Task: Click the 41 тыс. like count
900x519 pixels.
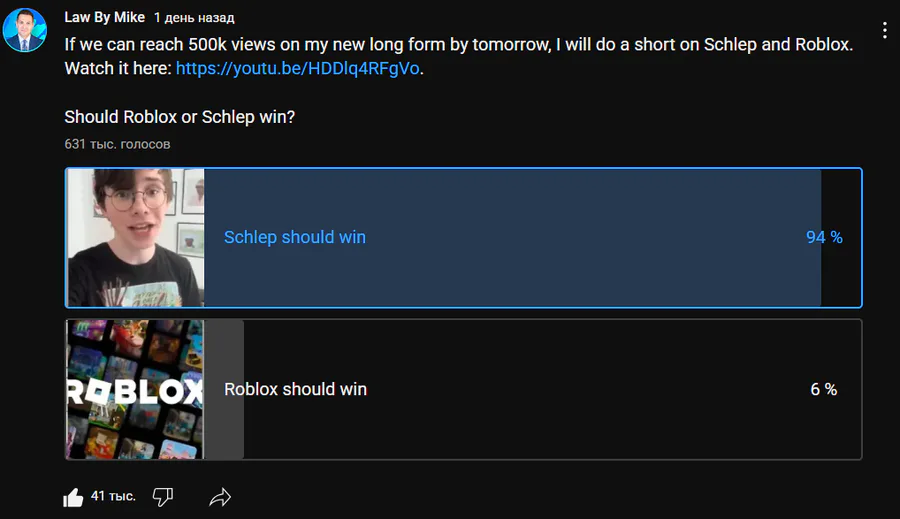Action: pyautogui.click(x=113, y=496)
